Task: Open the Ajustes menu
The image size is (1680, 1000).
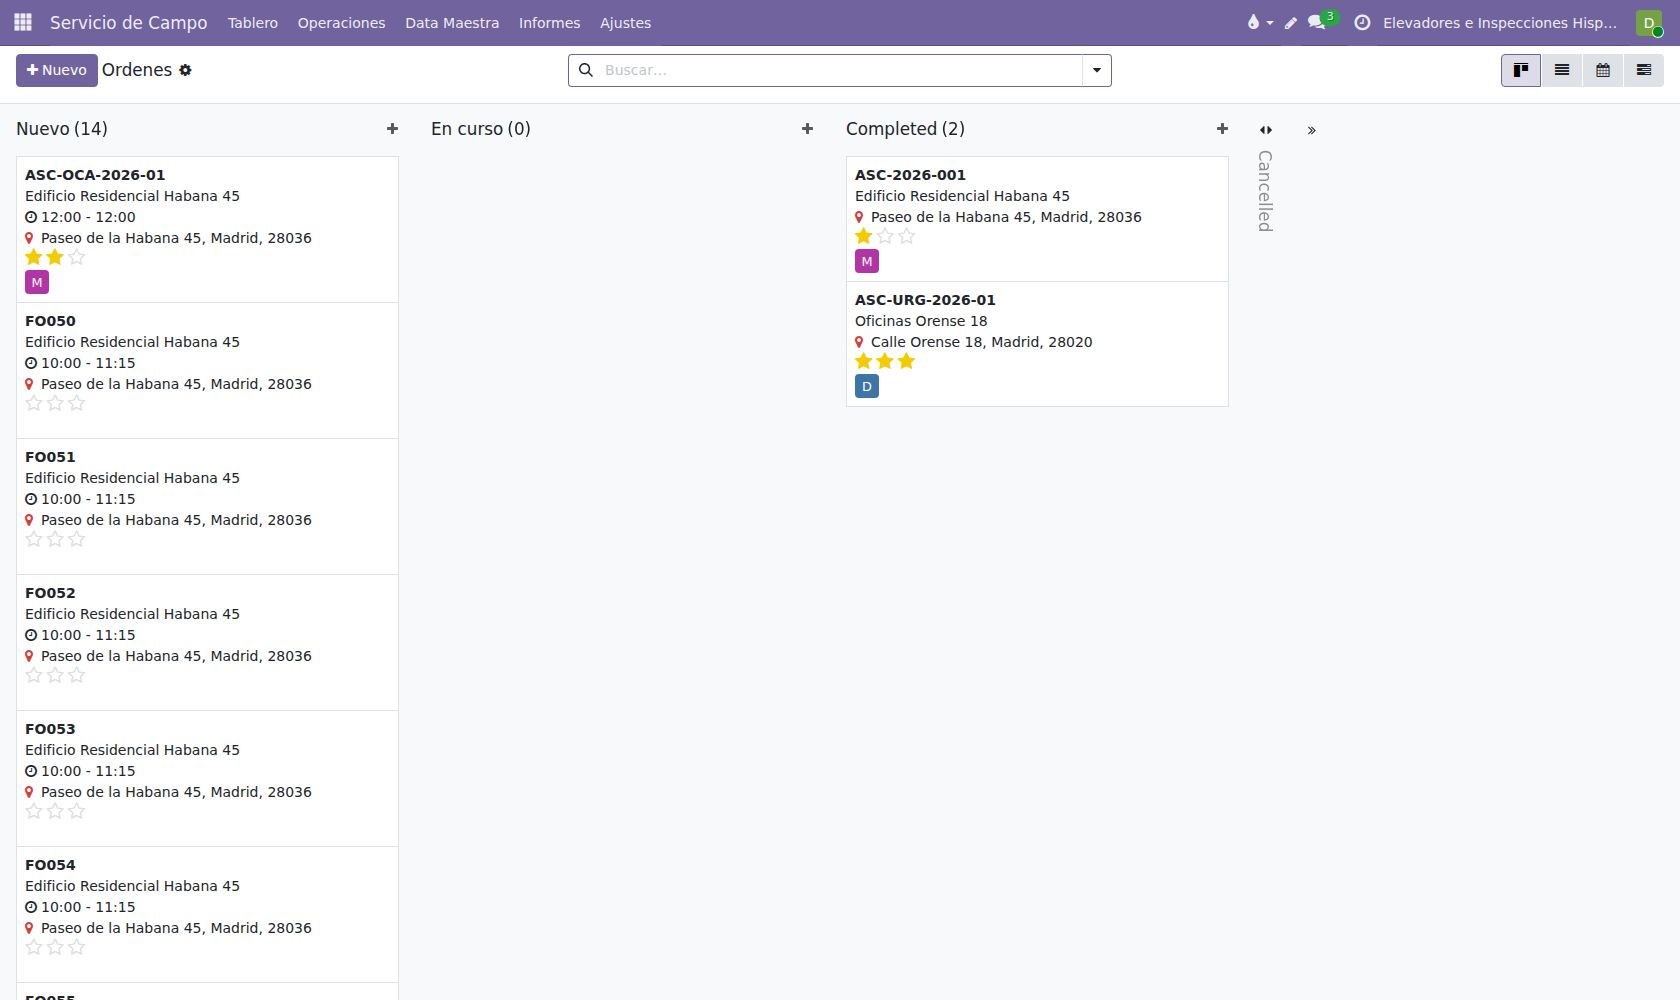Action: pos(625,23)
